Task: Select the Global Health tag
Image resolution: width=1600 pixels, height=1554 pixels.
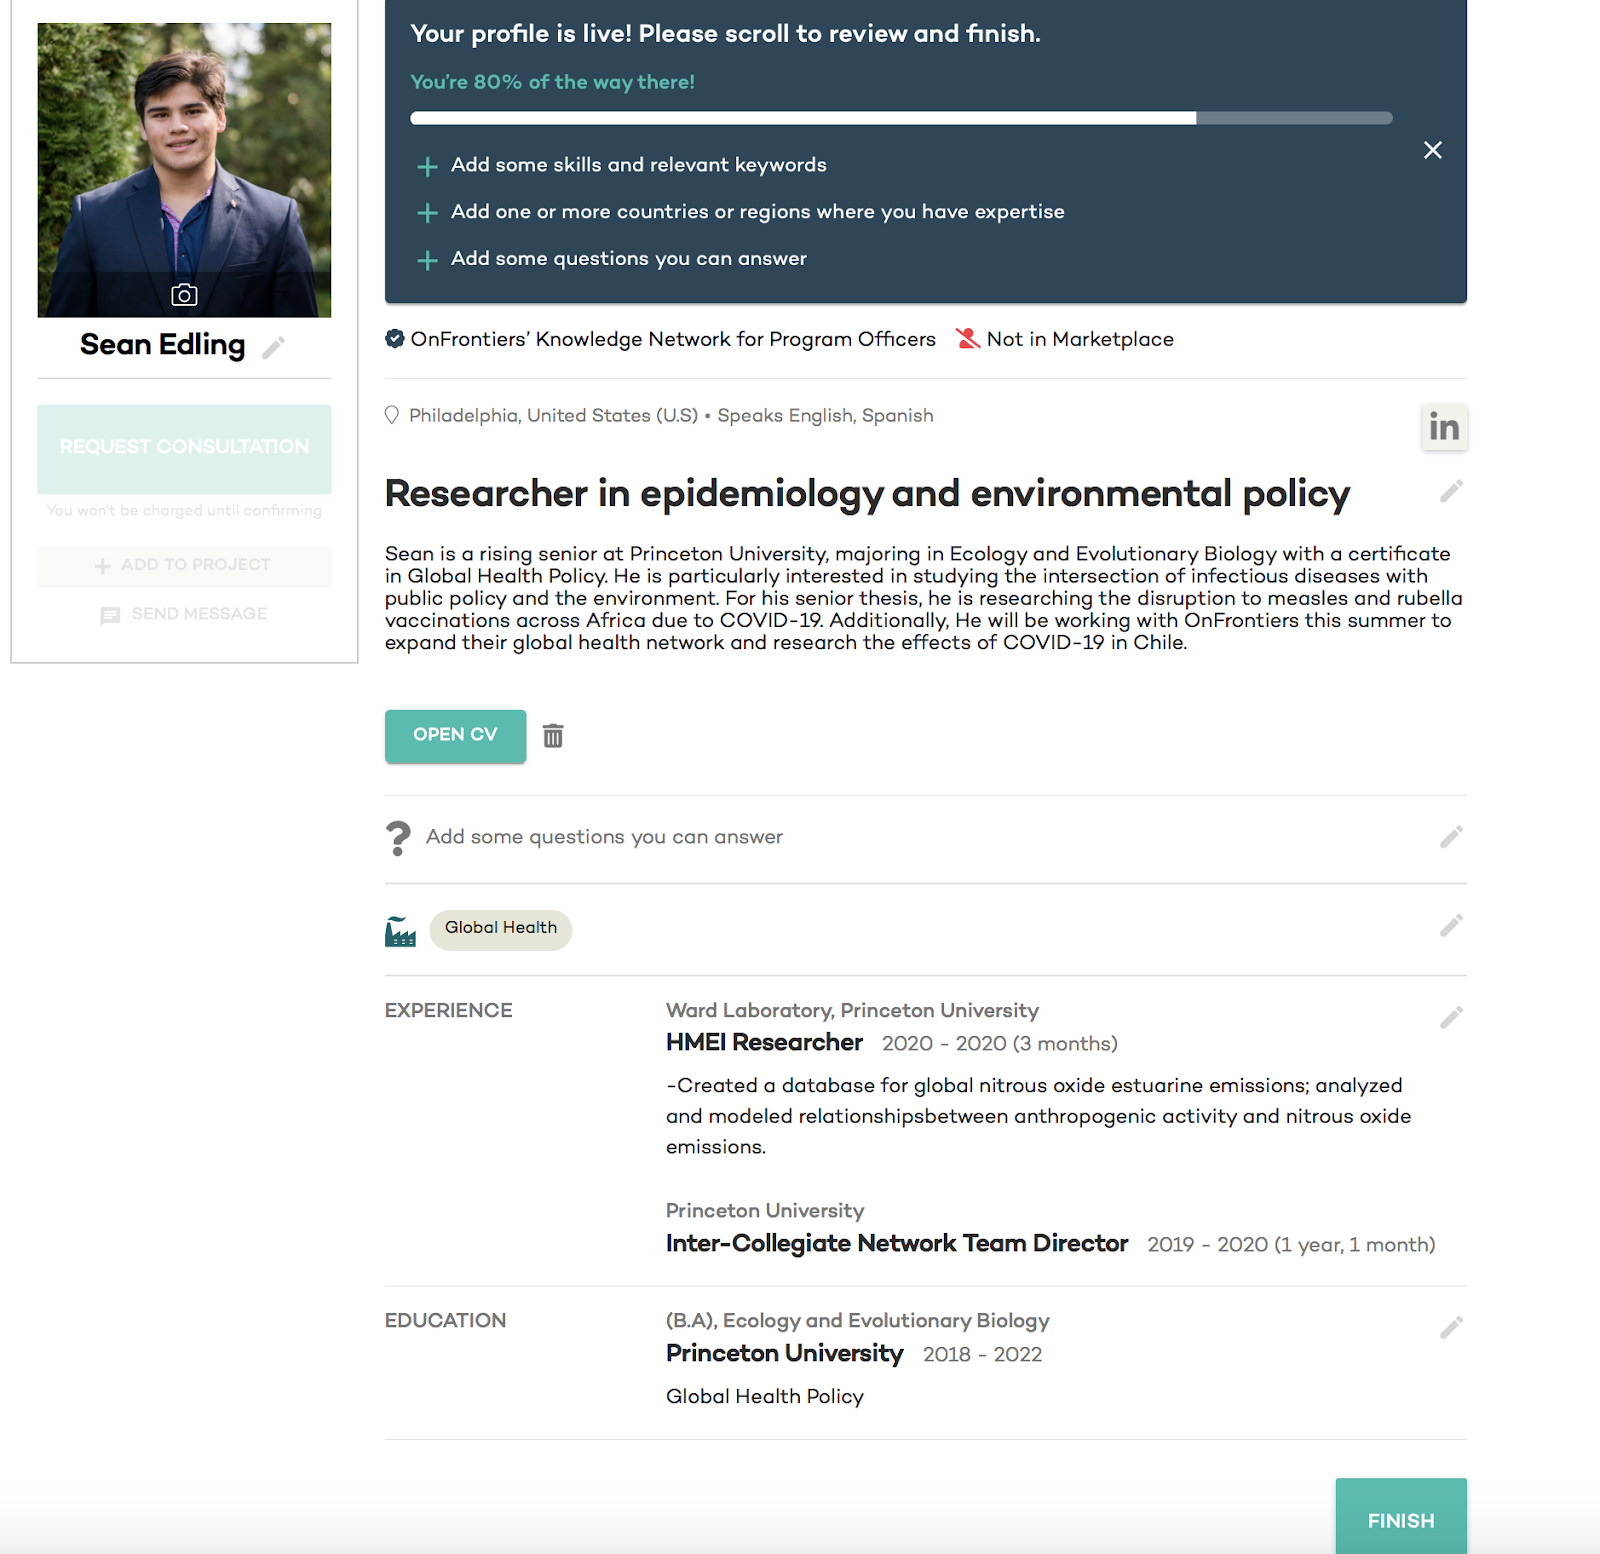Action: point(500,929)
